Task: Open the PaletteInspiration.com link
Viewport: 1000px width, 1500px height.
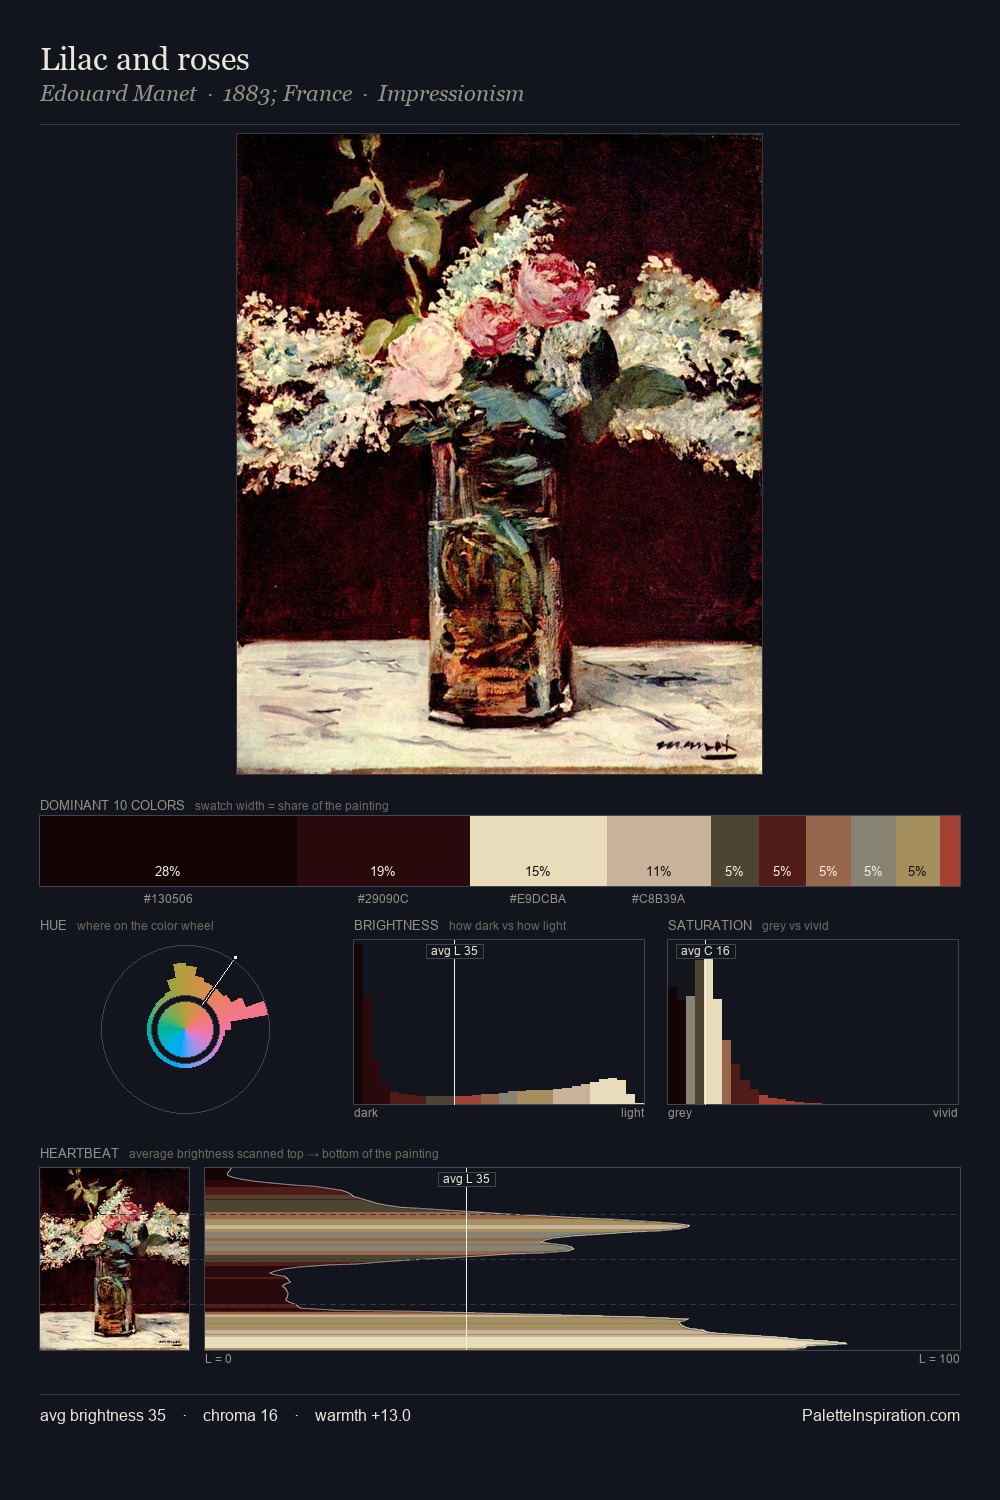Action: 881,1415
